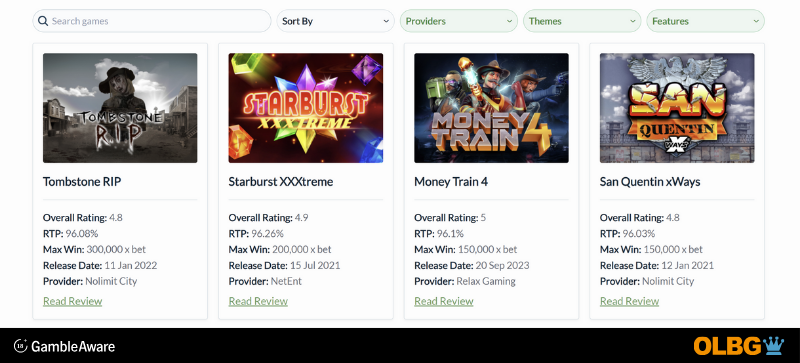Open the Tombstone RIP game thumbnail
Screen dimensions: 800x363
tap(120, 108)
